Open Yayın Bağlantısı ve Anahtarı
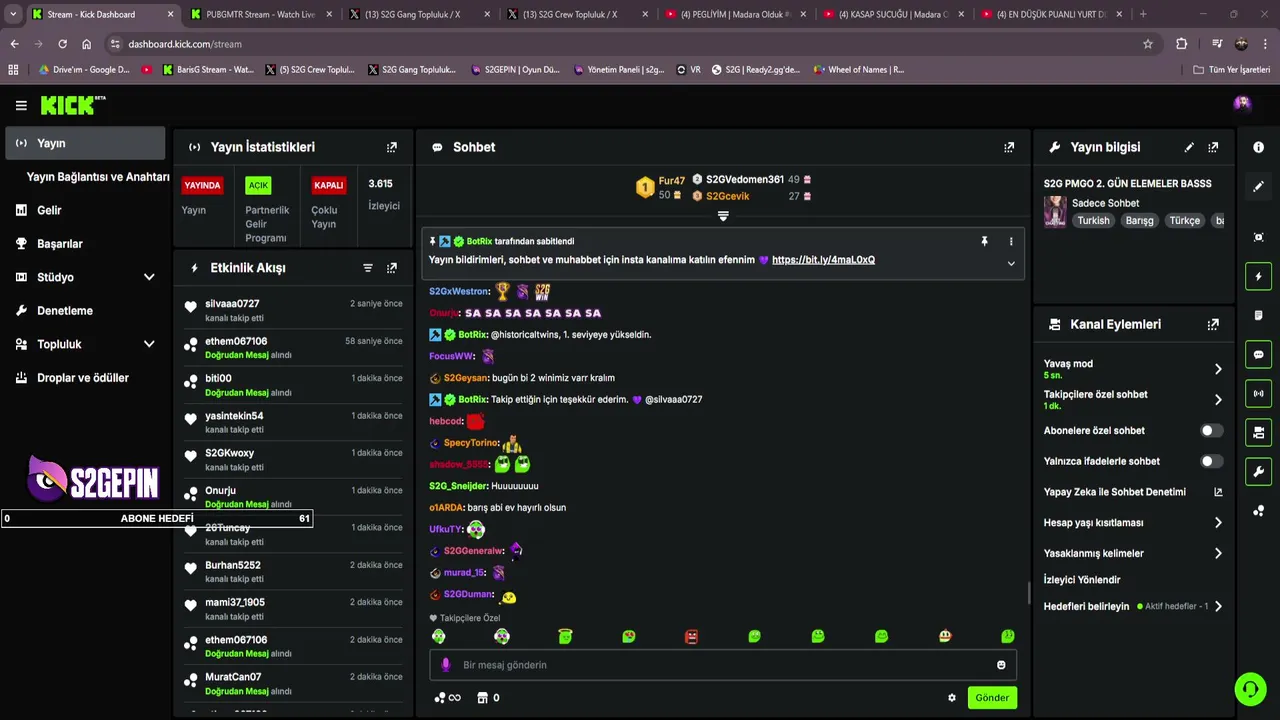1280x720 pixels. tap(98, 177)
